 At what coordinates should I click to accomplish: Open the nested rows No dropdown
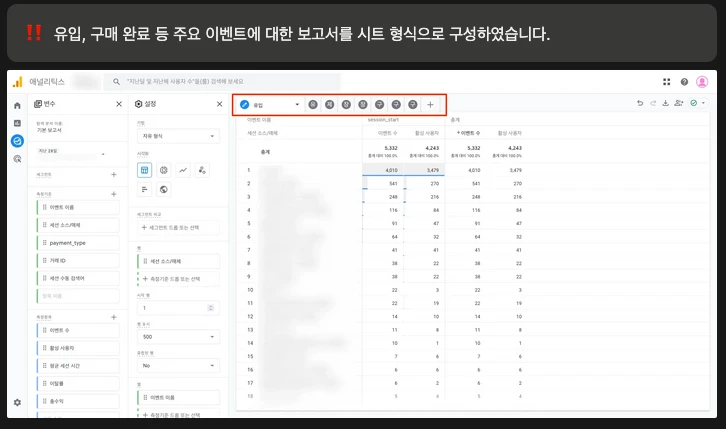178,366
